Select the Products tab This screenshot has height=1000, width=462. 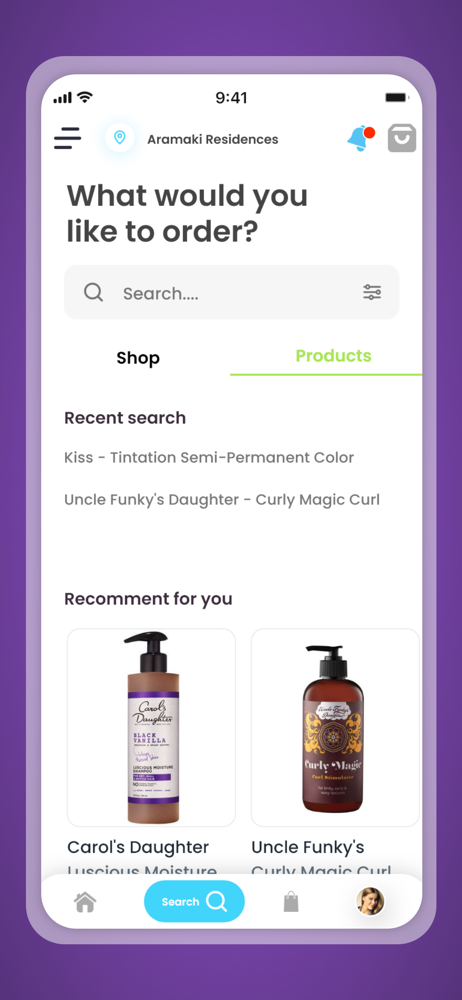(333, 356)
